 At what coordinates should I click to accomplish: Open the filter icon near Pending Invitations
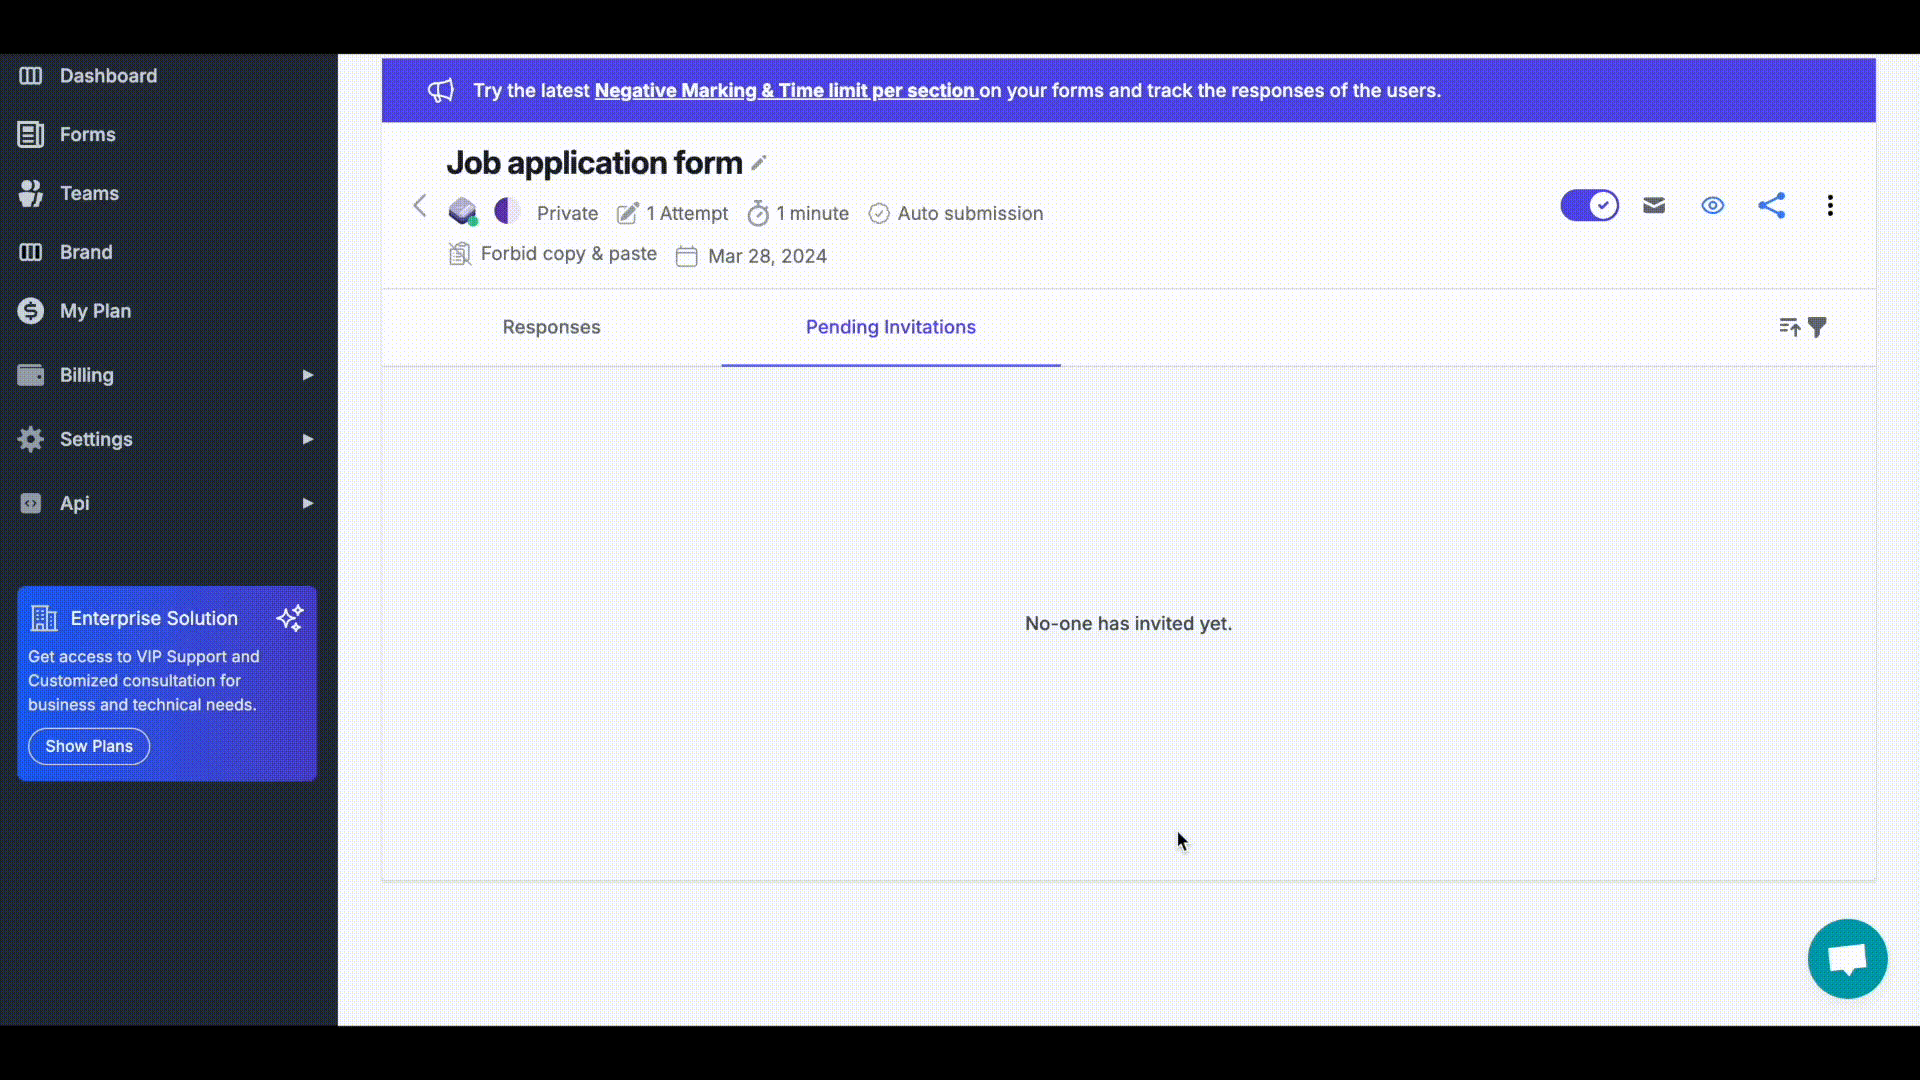(x=1819, y=327)
